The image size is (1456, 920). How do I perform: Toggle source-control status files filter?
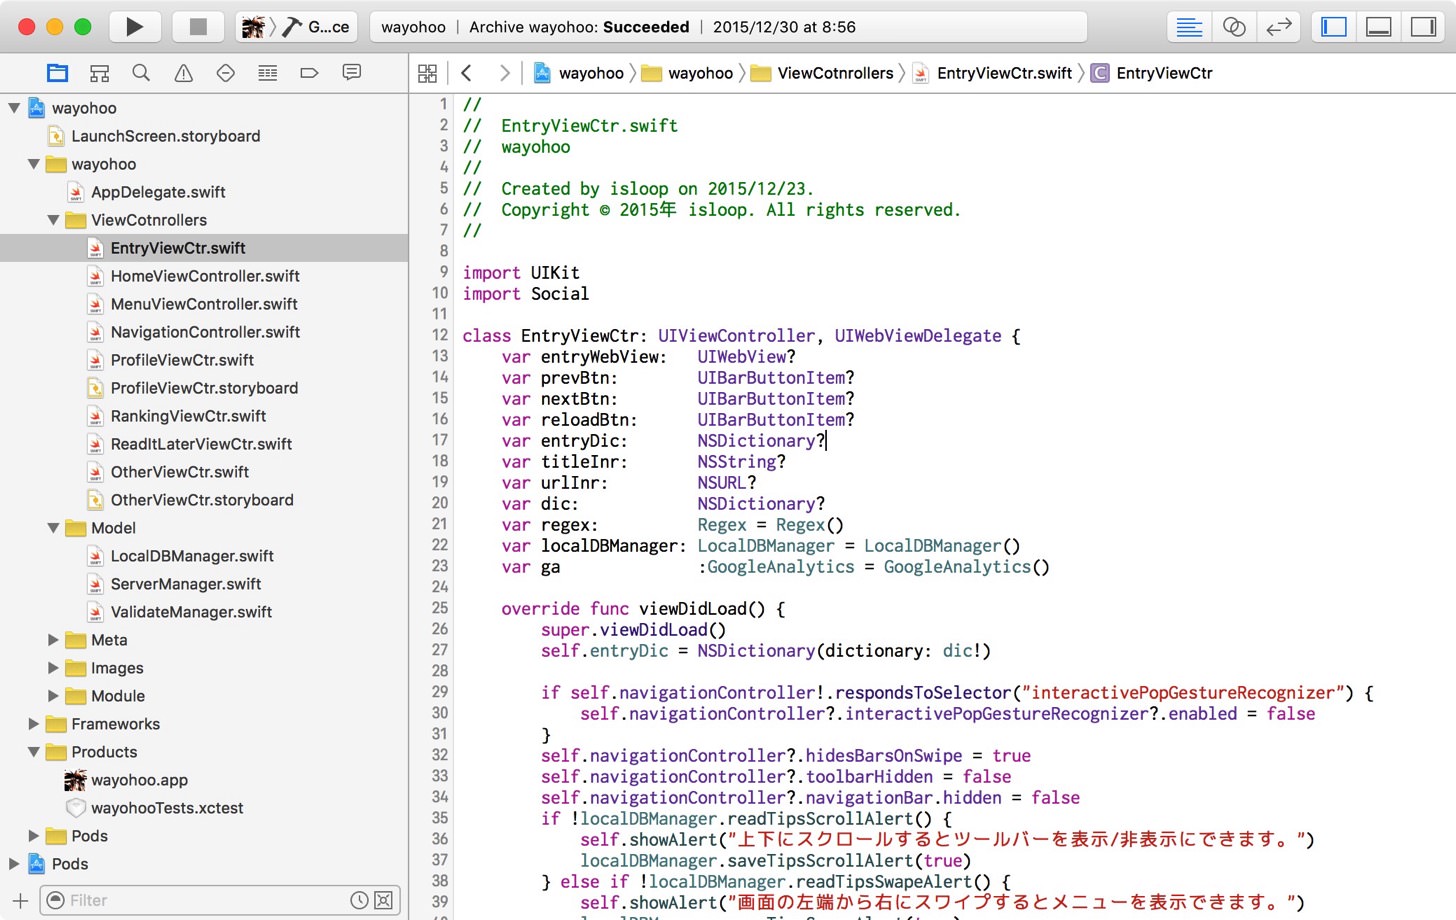tap(384, 901)
